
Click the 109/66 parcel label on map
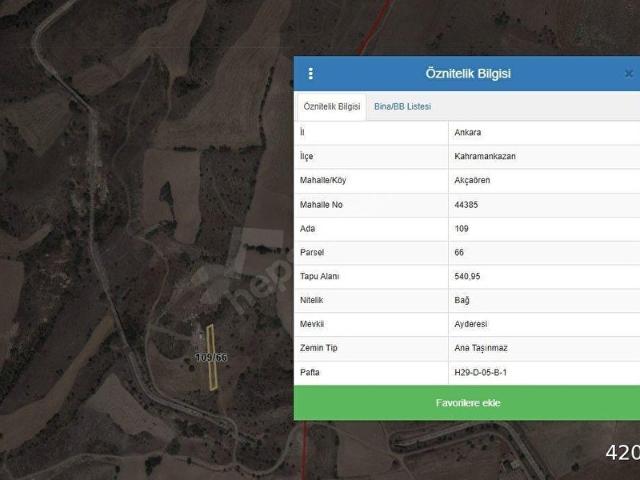pyautogui.click(x=210, y=357)
